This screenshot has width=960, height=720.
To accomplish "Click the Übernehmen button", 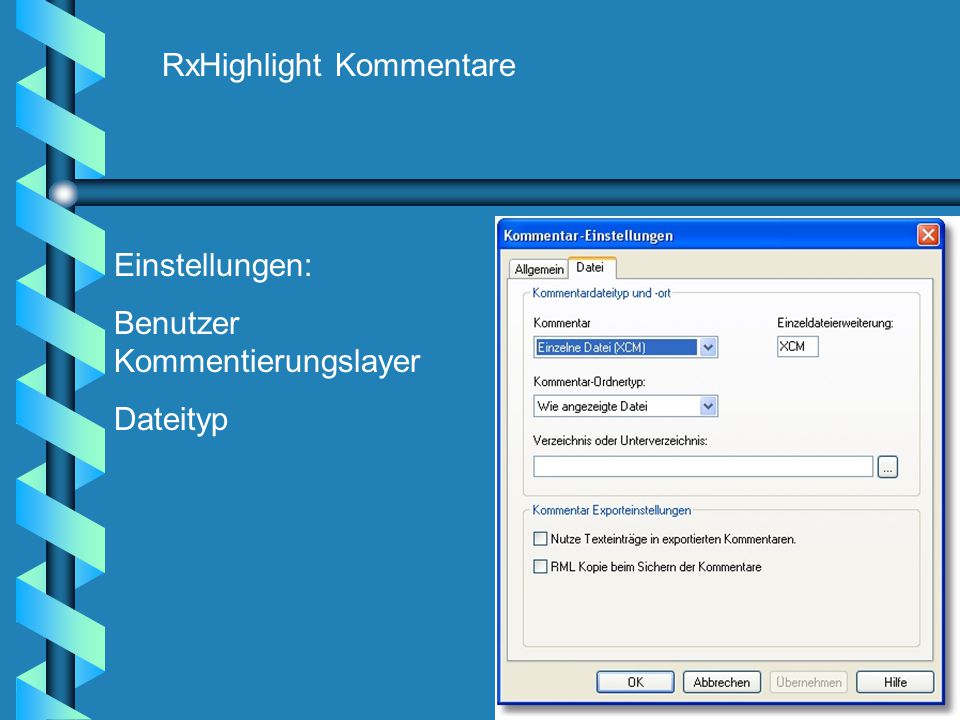I will click(808, 682).
